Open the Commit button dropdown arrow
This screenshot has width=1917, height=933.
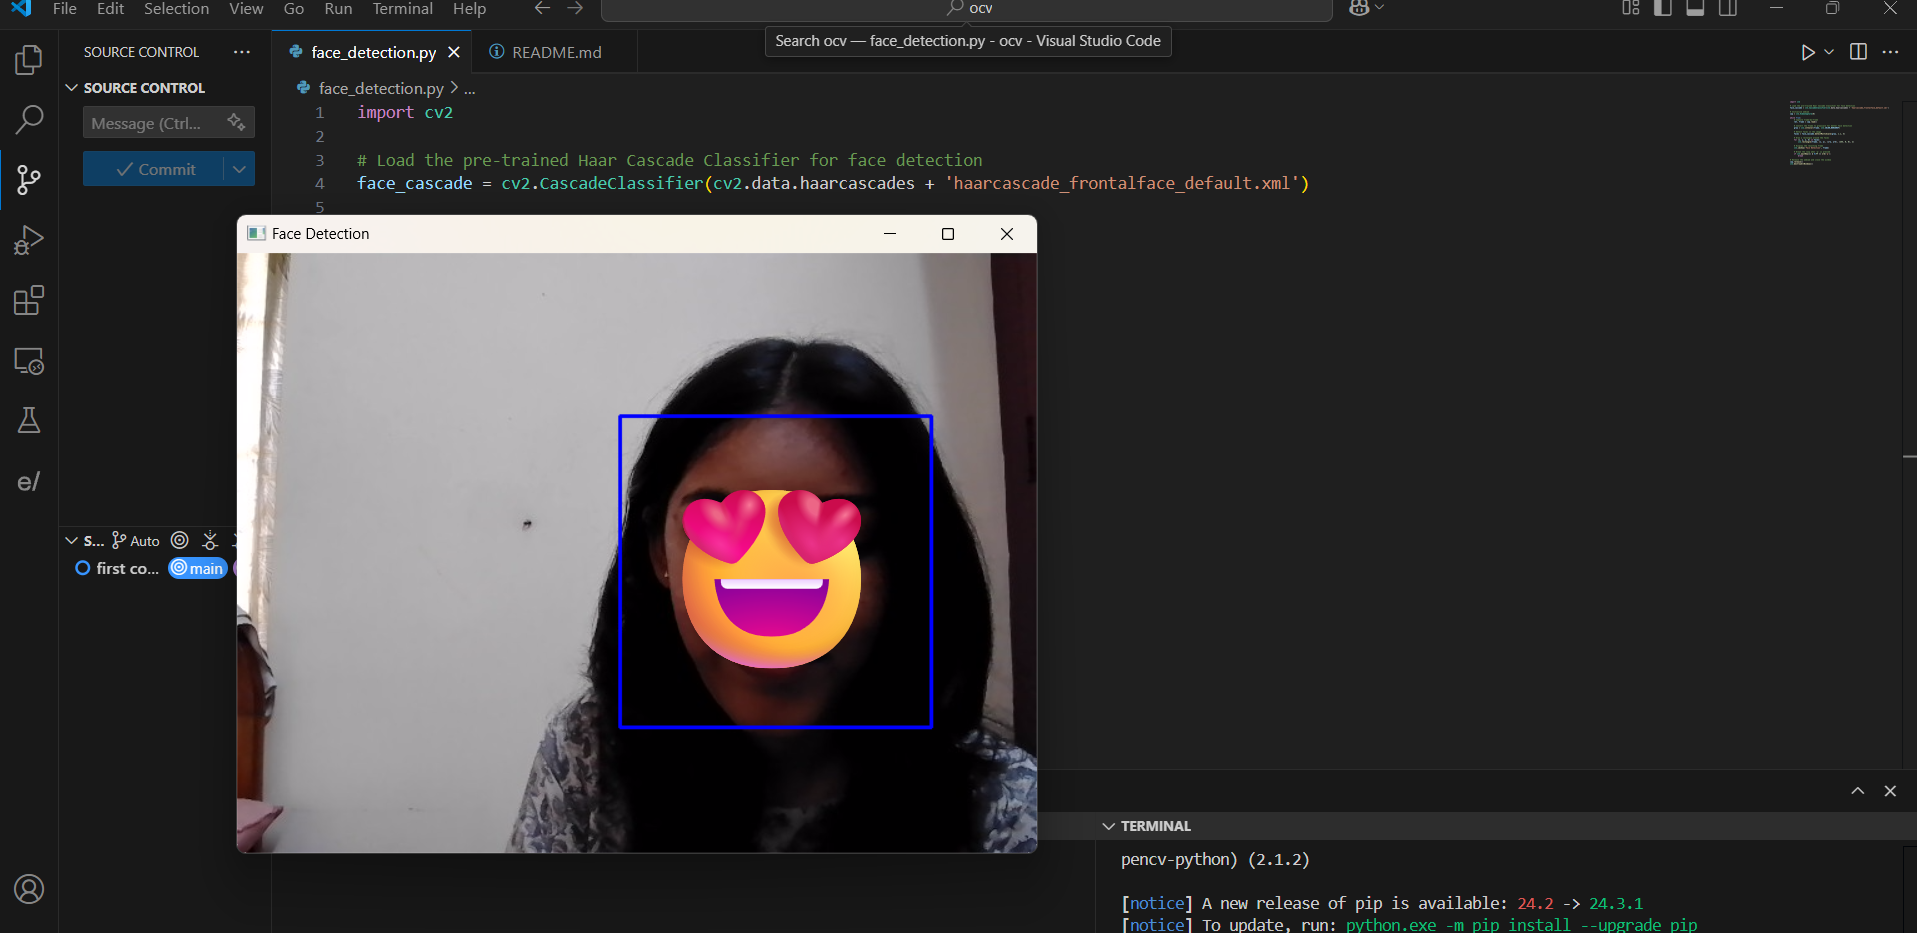coord(239,169)
